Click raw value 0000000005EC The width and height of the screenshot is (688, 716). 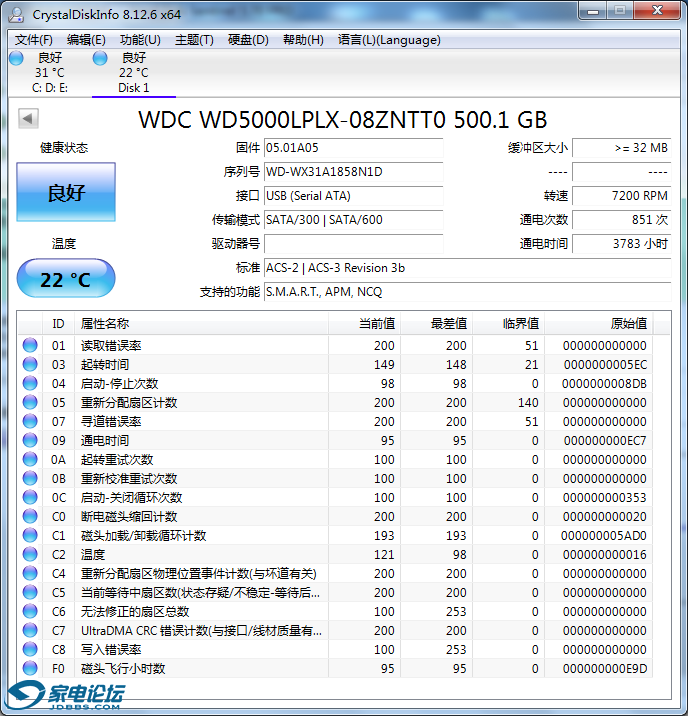point(605,365)
